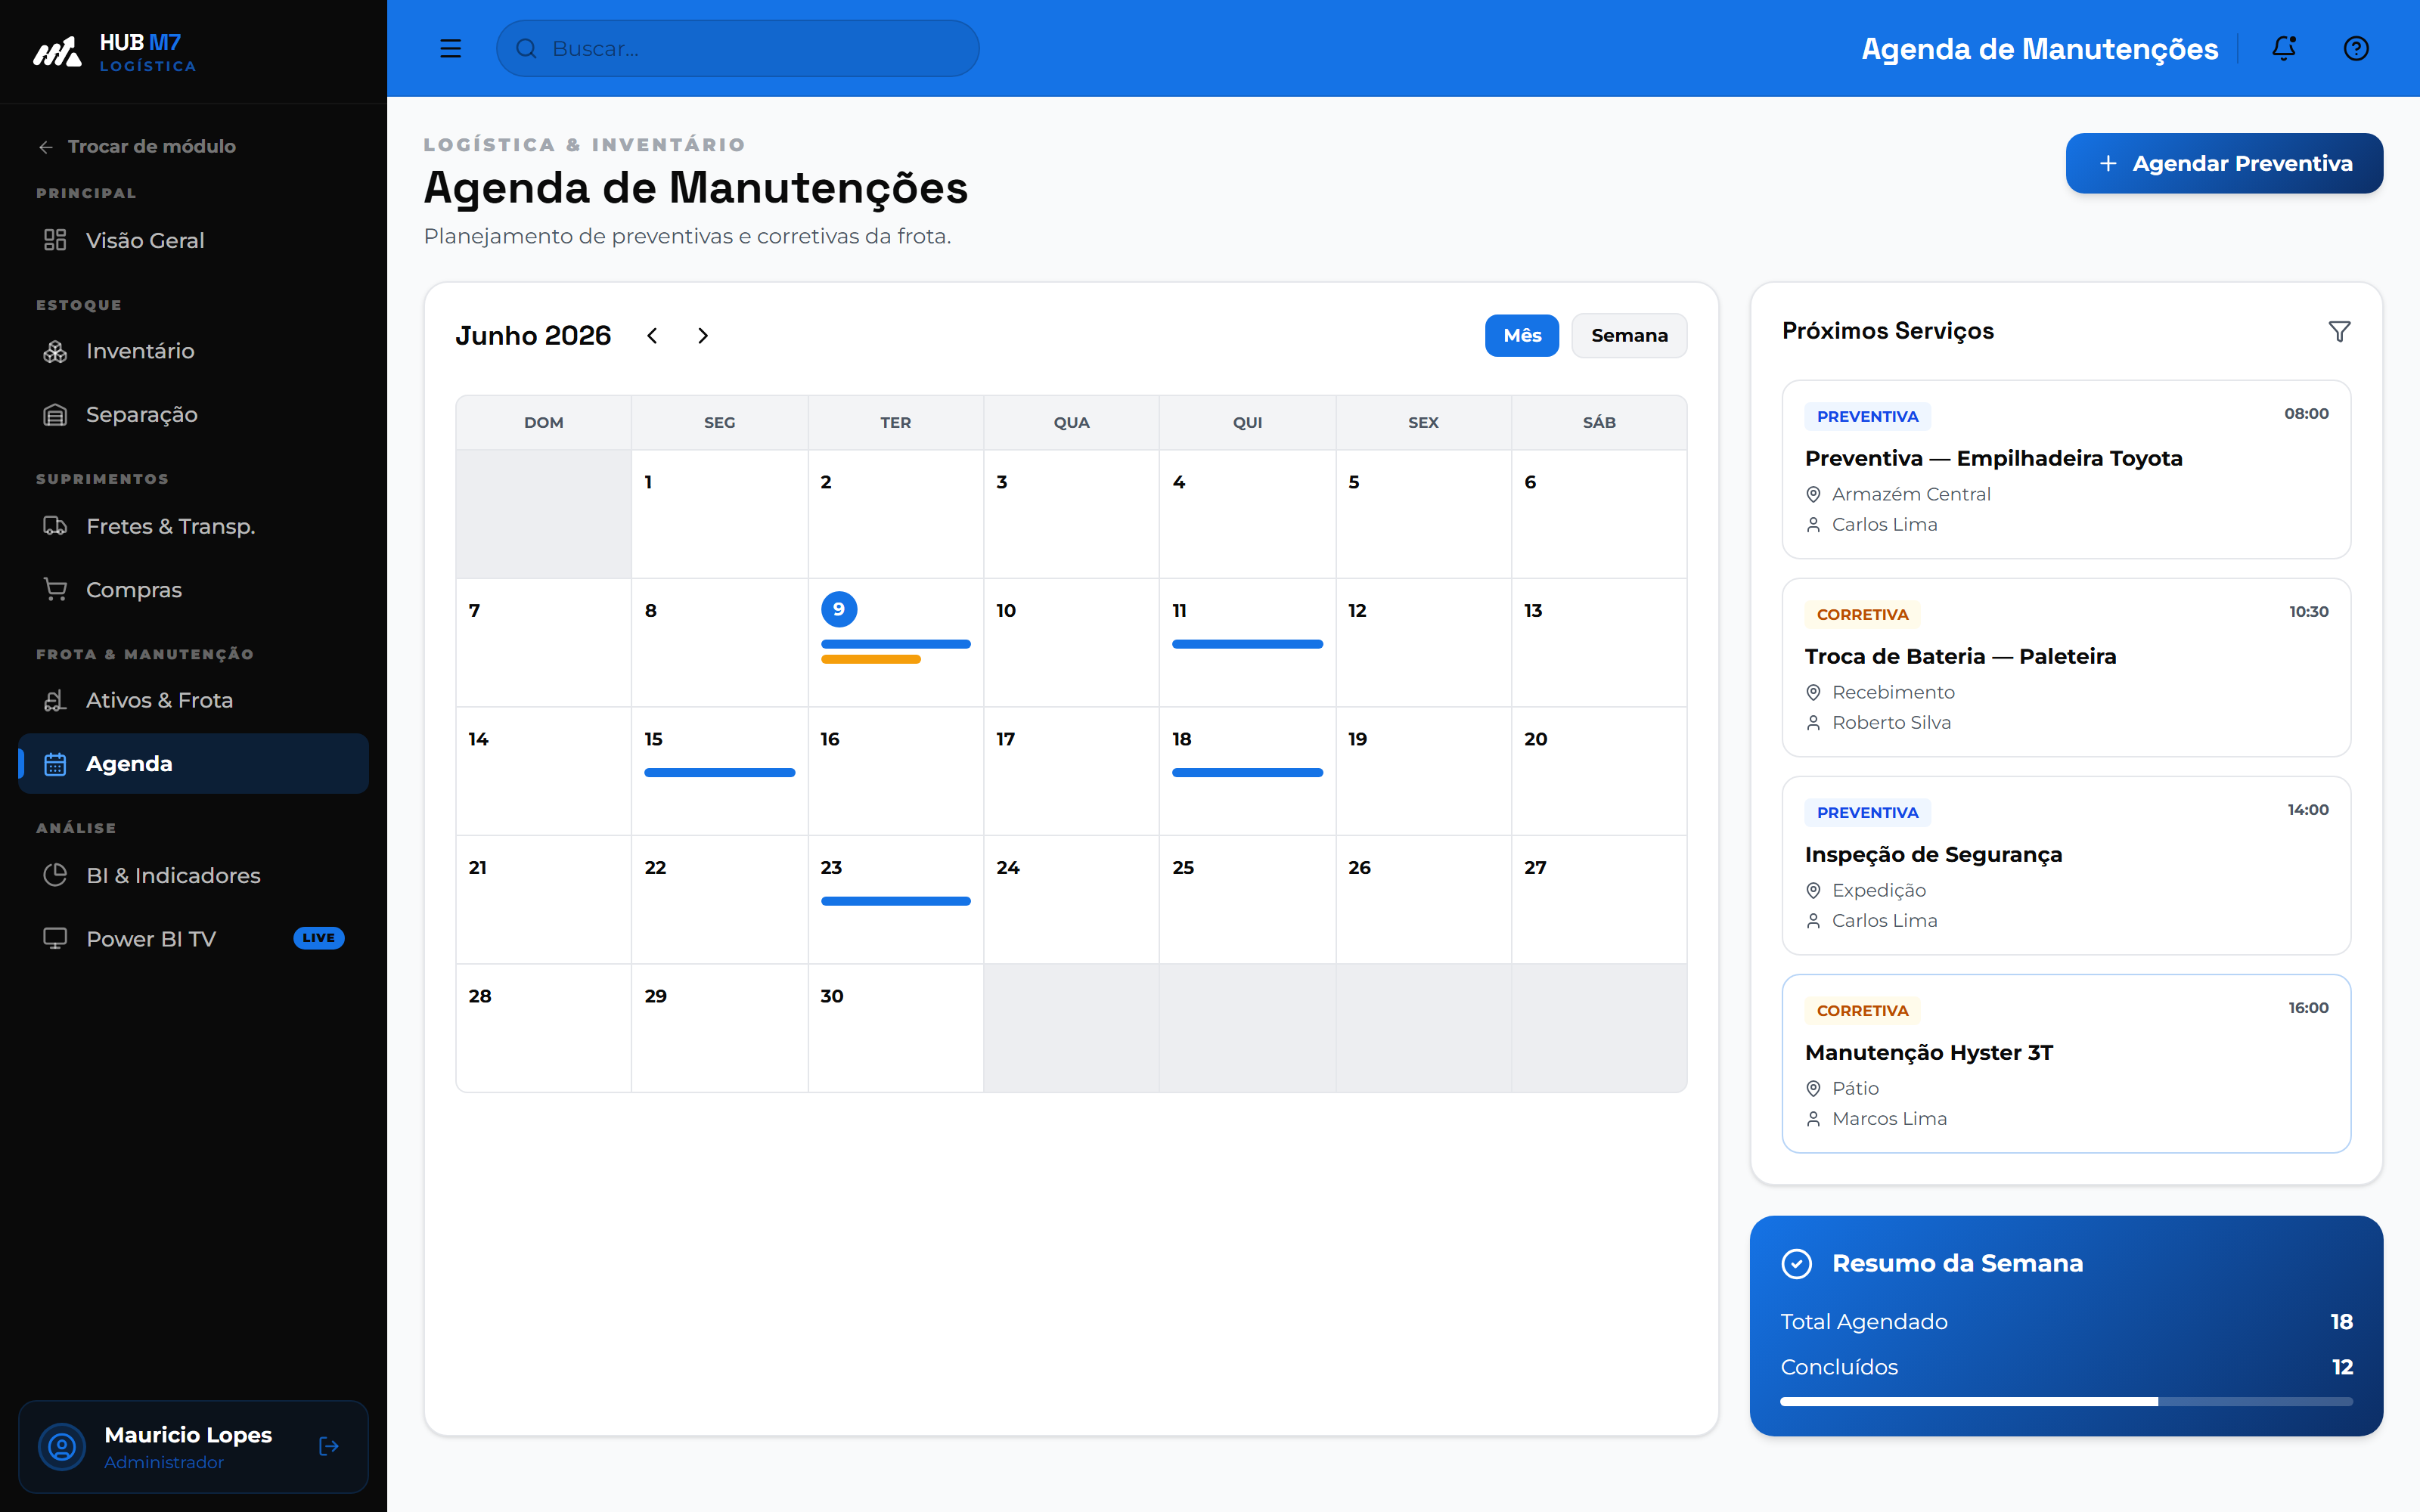Open Fretes & Transp. menu item
This screenshot has width=2420, height=1512.
(x=193, y=526)
